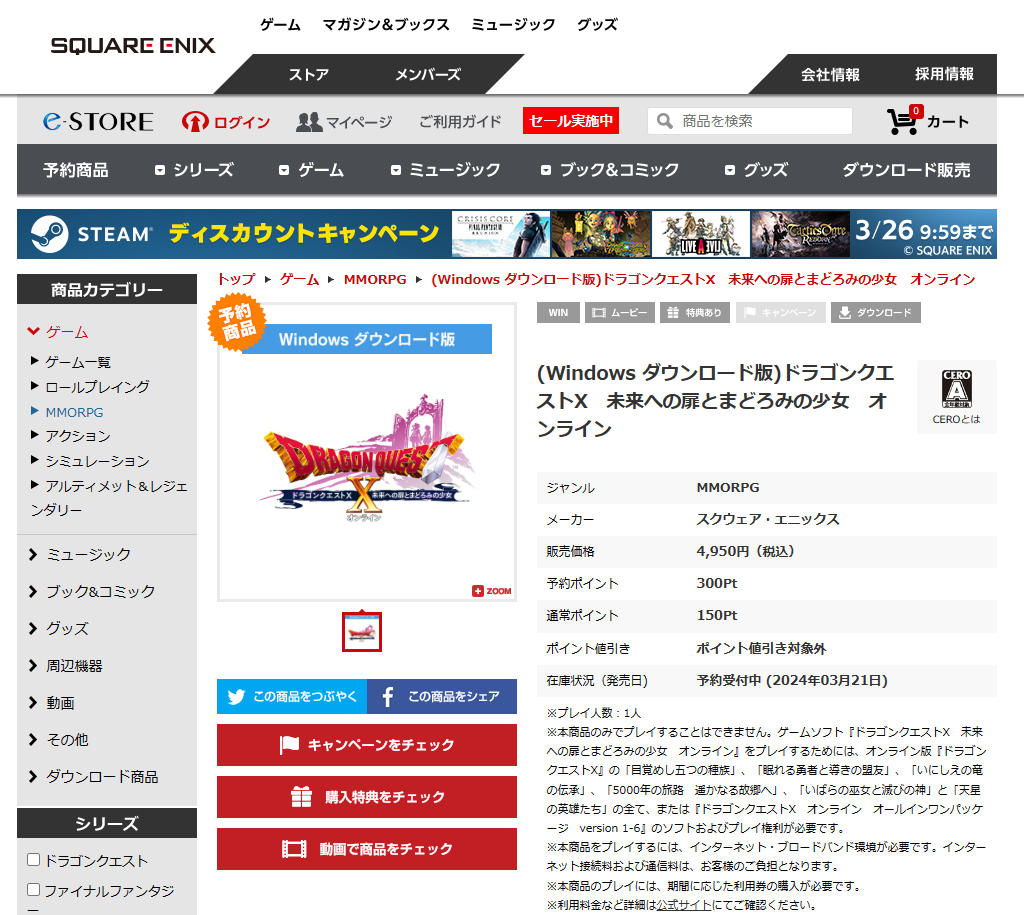
Task: Open マガジン&ブックス top menu
Action: pyautogui.click(x=386, y=25)
